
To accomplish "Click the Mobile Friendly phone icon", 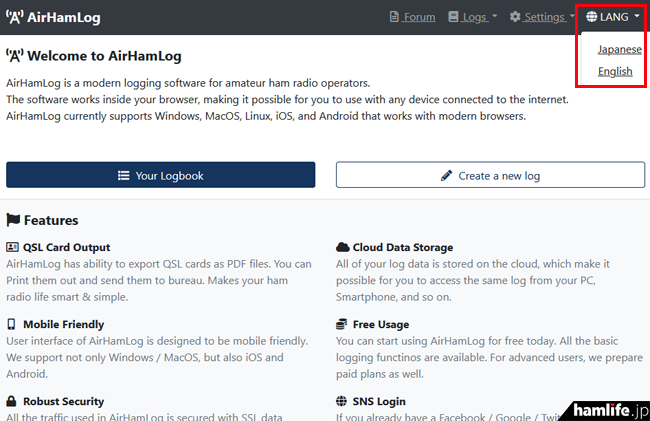I will 11,325.
